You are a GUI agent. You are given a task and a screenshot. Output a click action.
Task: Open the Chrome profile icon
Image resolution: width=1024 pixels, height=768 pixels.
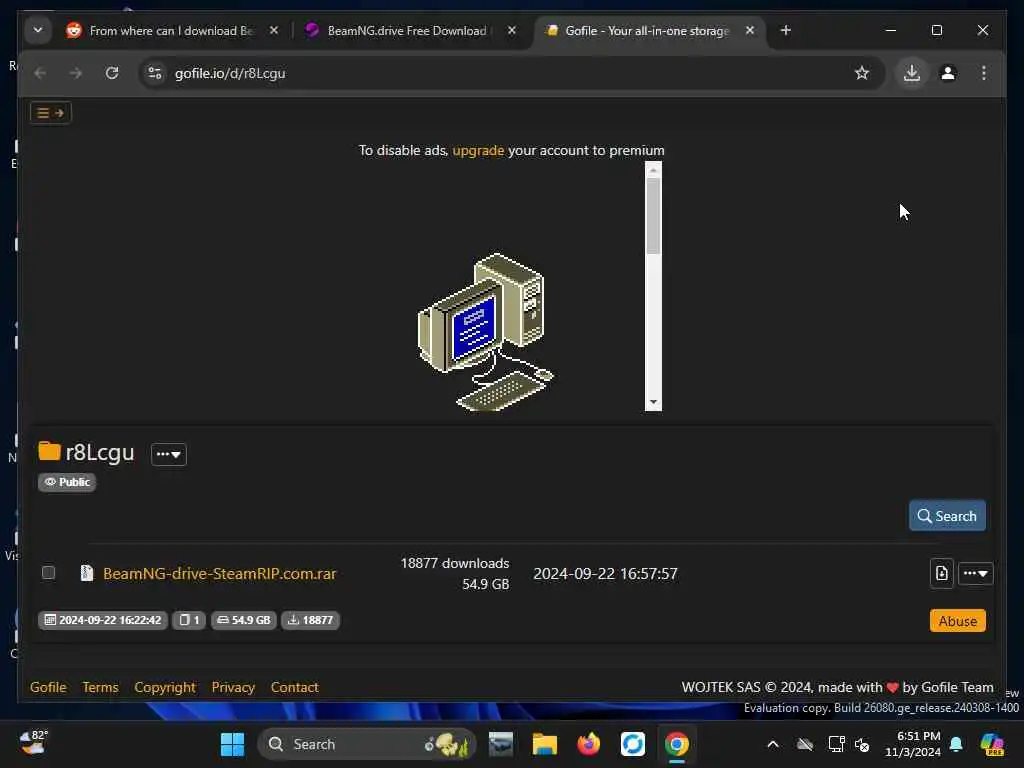click(948, 73)
